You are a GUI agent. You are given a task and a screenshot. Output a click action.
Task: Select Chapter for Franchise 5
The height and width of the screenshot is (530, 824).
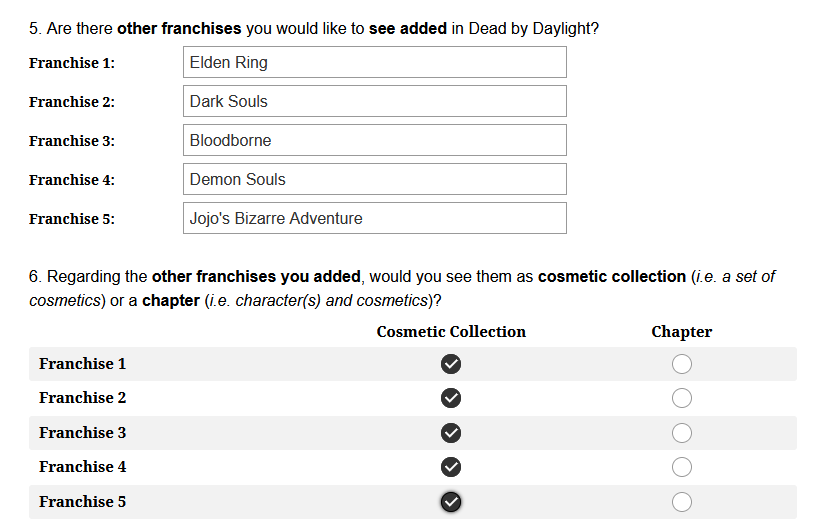click(681, 502)
